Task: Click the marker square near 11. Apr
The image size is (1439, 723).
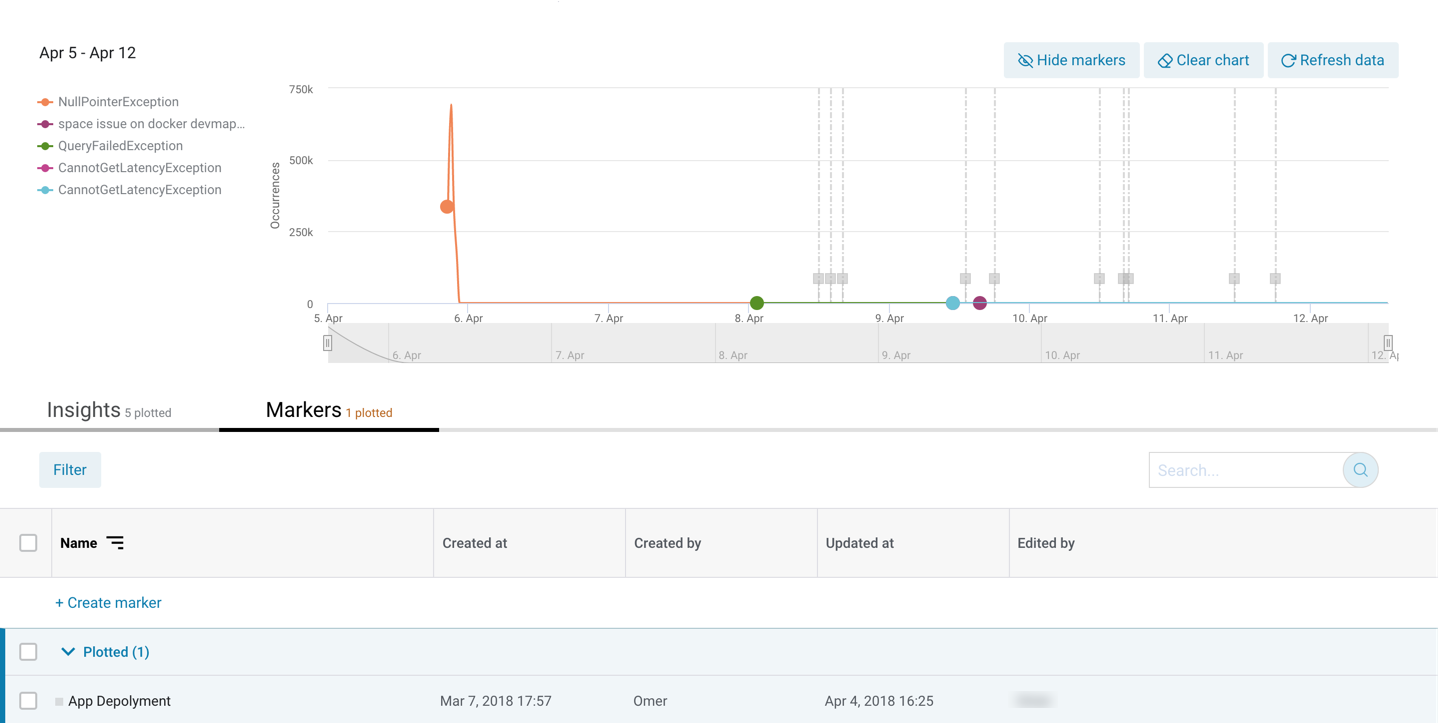Action: (x=1234, y=279)
